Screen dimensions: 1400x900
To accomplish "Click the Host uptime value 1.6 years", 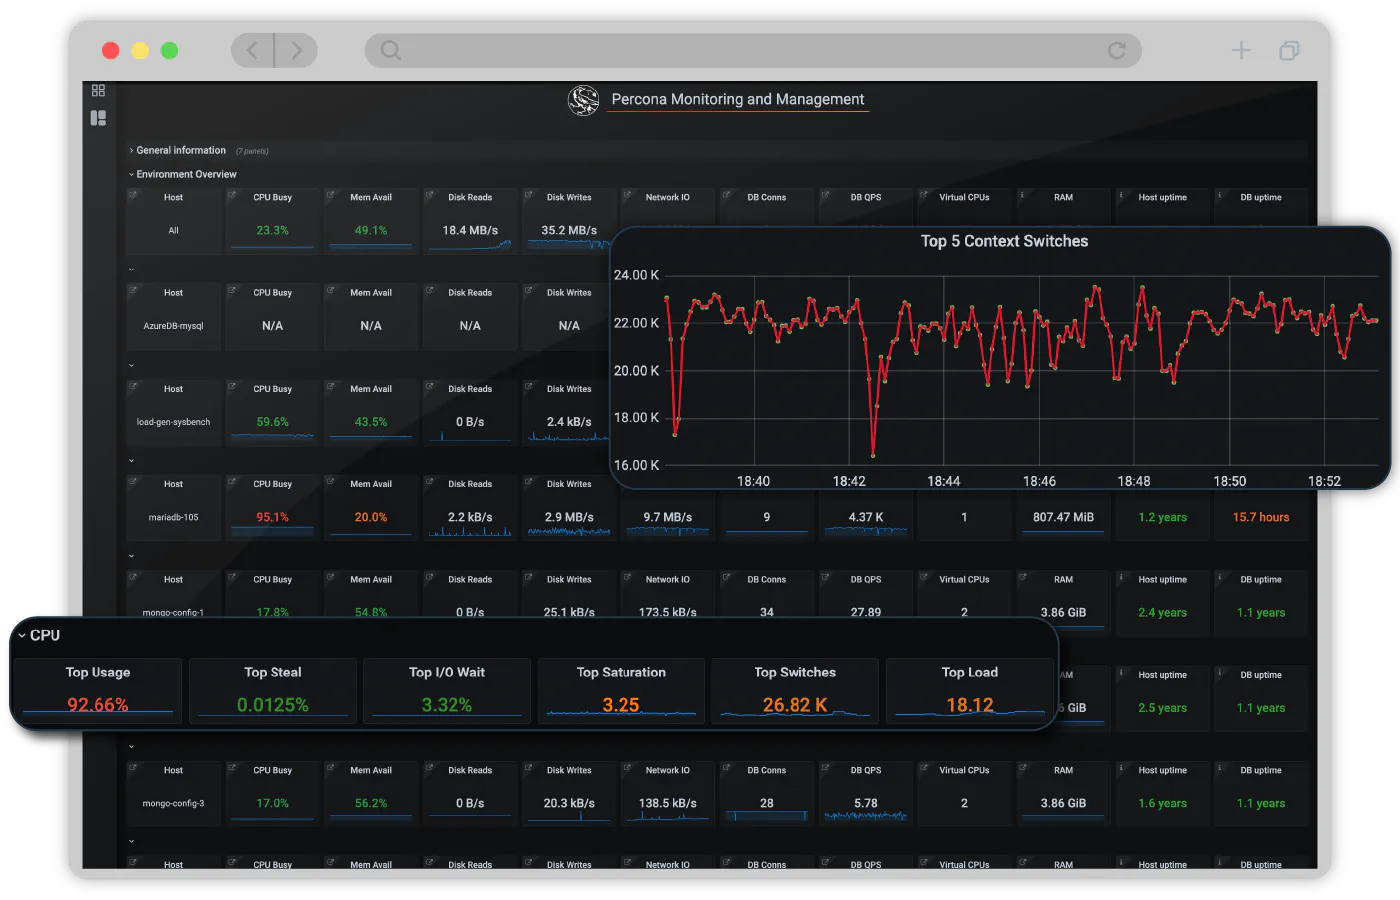I will [1162, 803].
